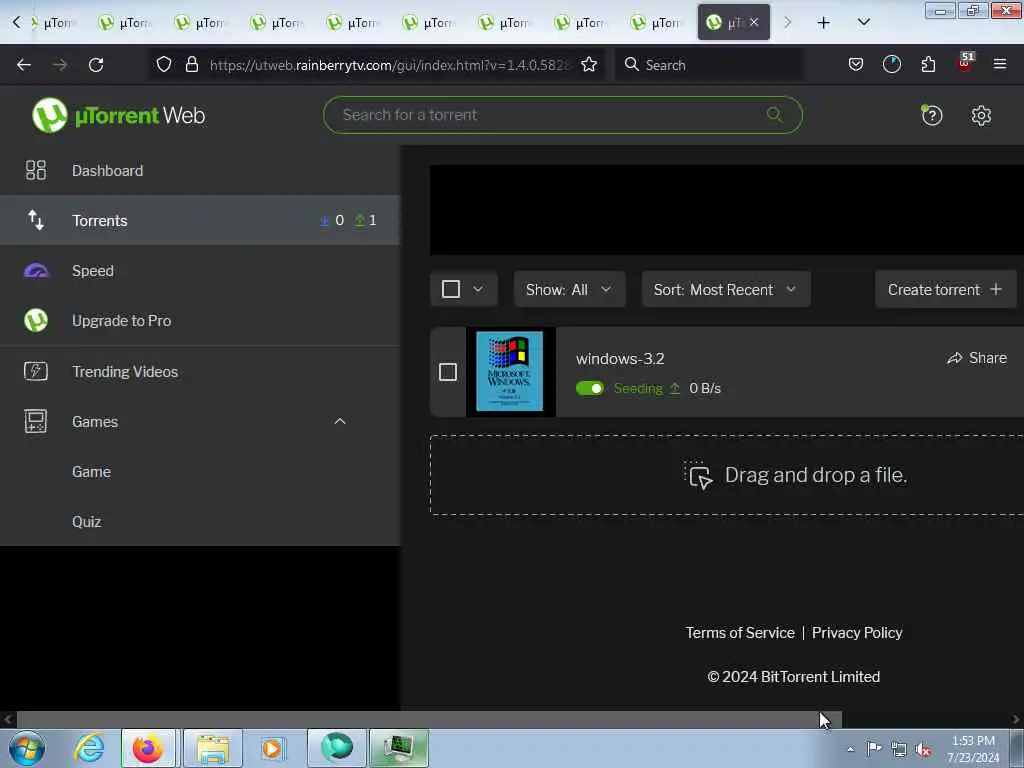Click Upgrade to Pro
This screenshot has width=1024, height=768.
click(200, 321)
